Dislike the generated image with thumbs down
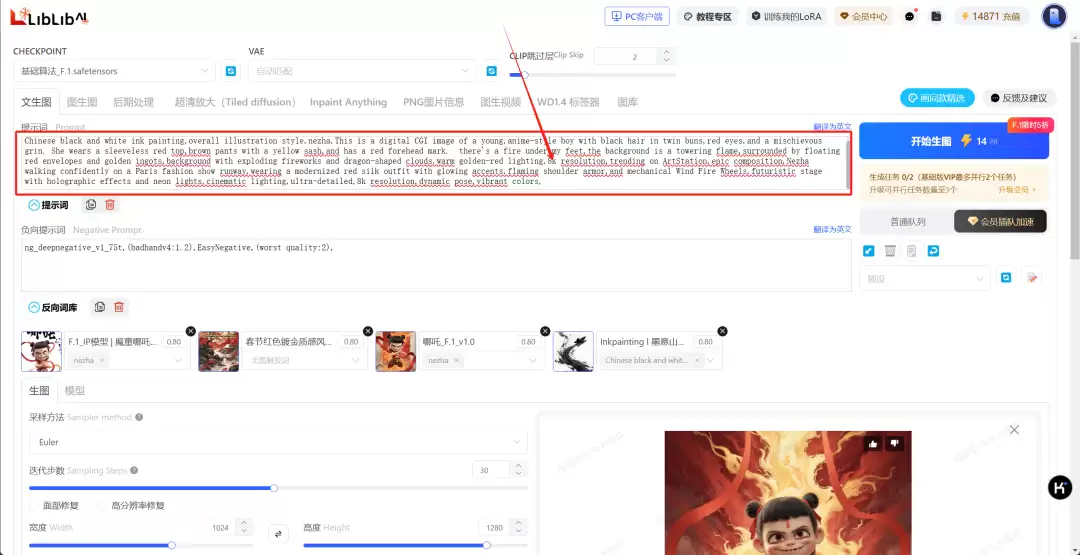The image size is (1080, 555). point(894,443)
